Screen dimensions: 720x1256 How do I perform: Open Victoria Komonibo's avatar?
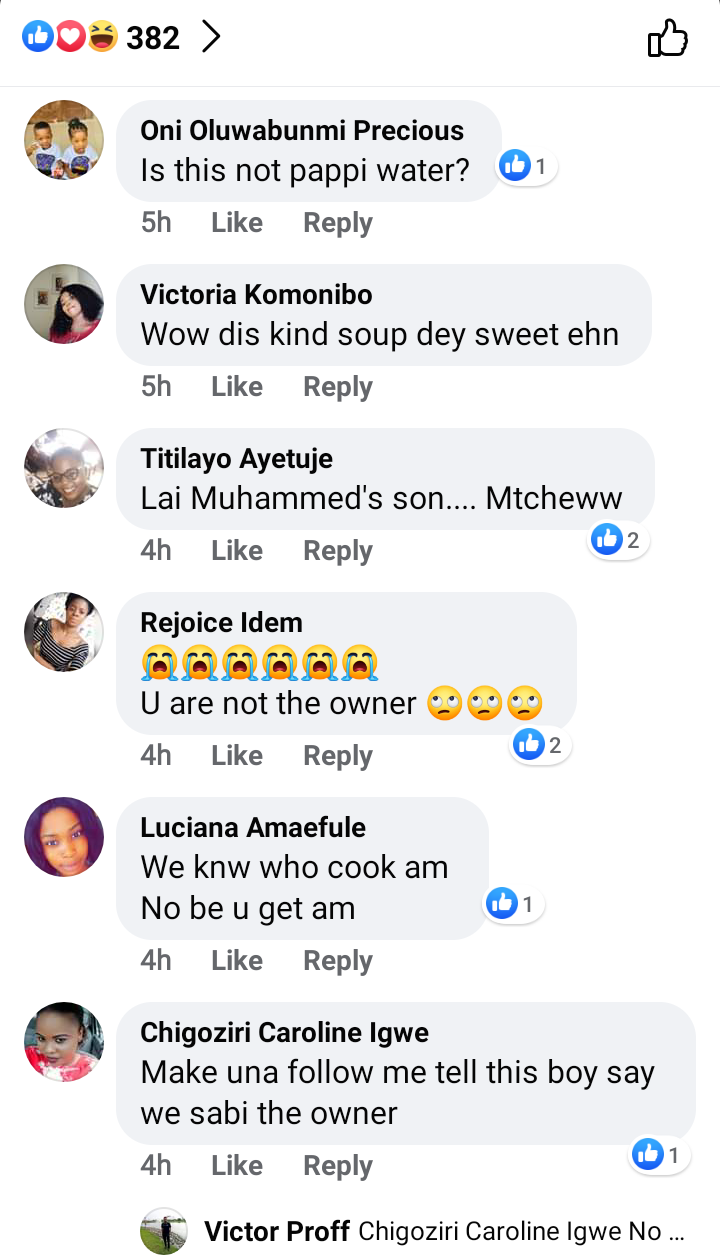pyautogui.click(x=64, y=304)
